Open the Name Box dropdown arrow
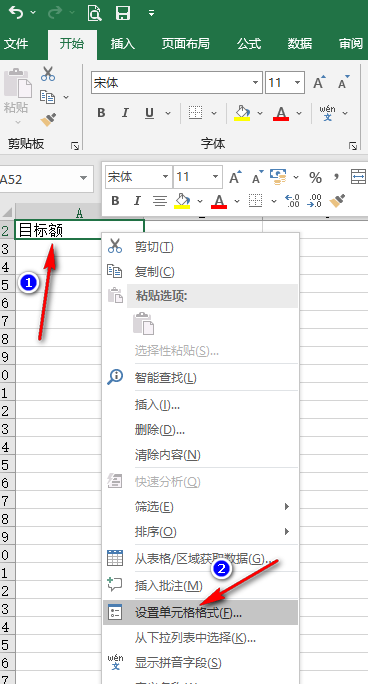Screen dimensions: 368x684 (83, 178)
